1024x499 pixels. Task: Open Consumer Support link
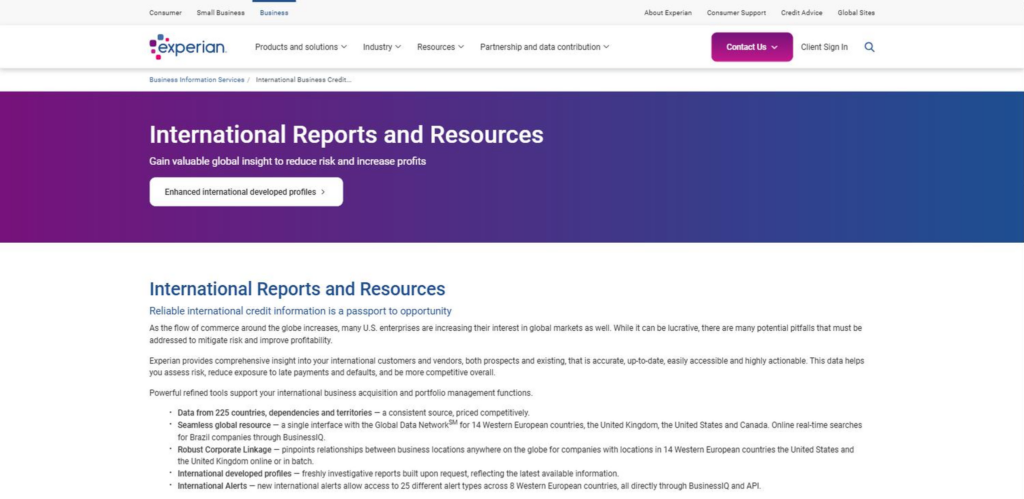tap(736, 12)
